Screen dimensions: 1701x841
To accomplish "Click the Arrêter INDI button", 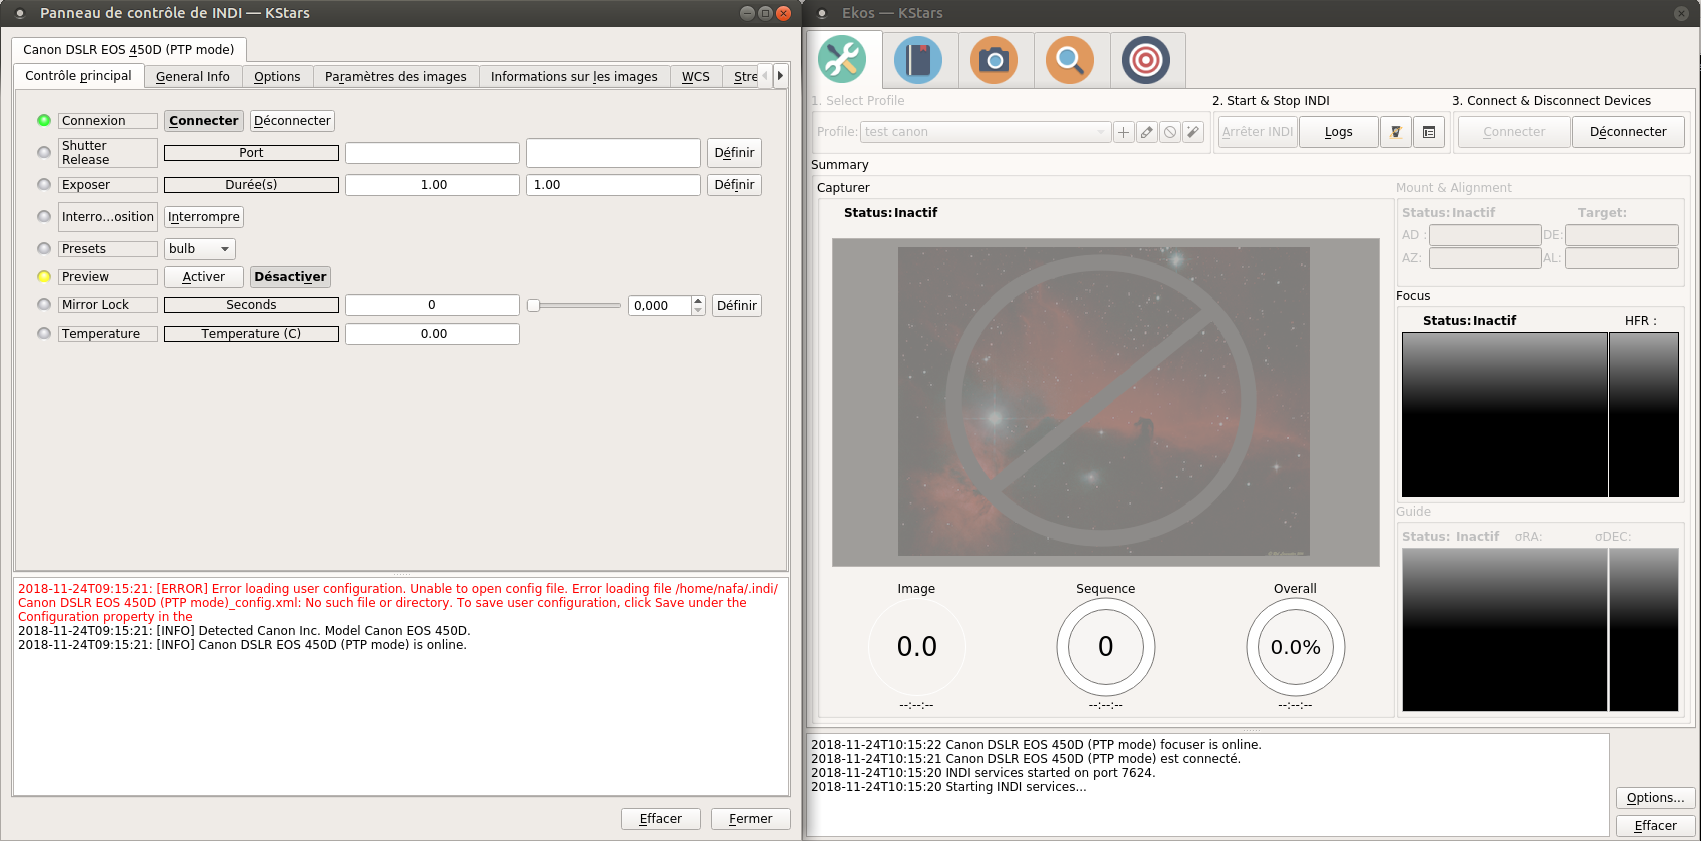I will tap(1258, 132).
